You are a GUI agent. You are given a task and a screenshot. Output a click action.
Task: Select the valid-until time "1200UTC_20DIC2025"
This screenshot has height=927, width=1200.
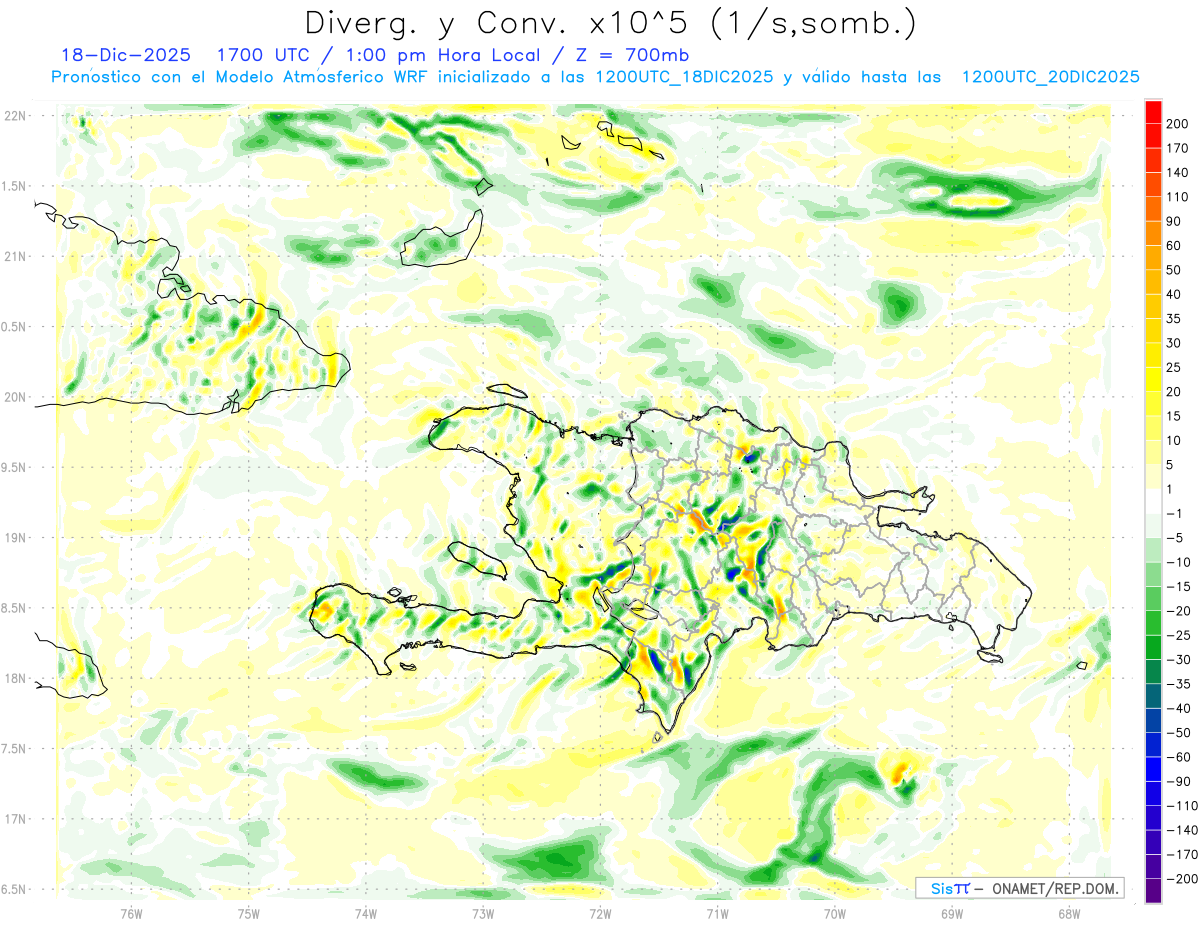1051,77
